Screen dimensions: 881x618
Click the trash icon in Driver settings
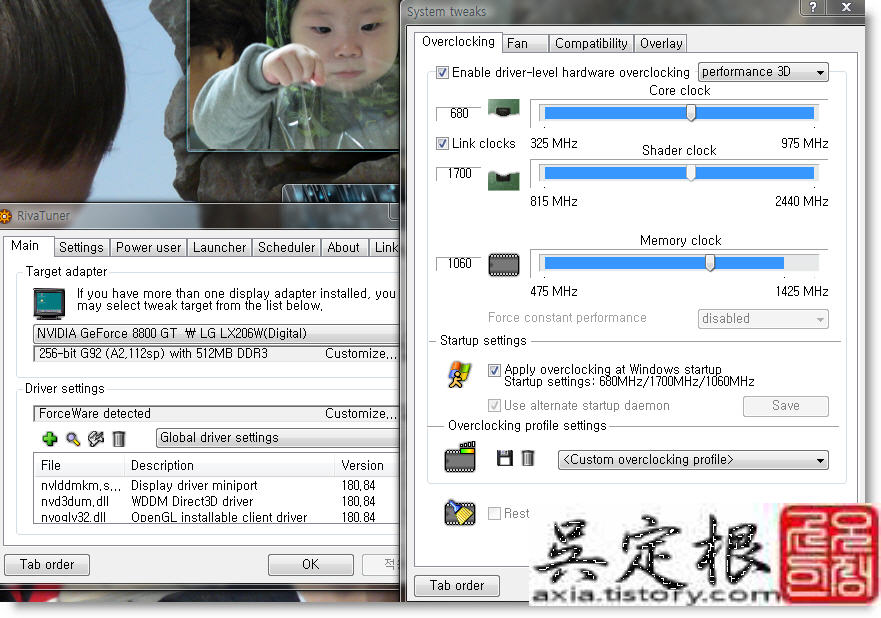[x=119, y=439]
